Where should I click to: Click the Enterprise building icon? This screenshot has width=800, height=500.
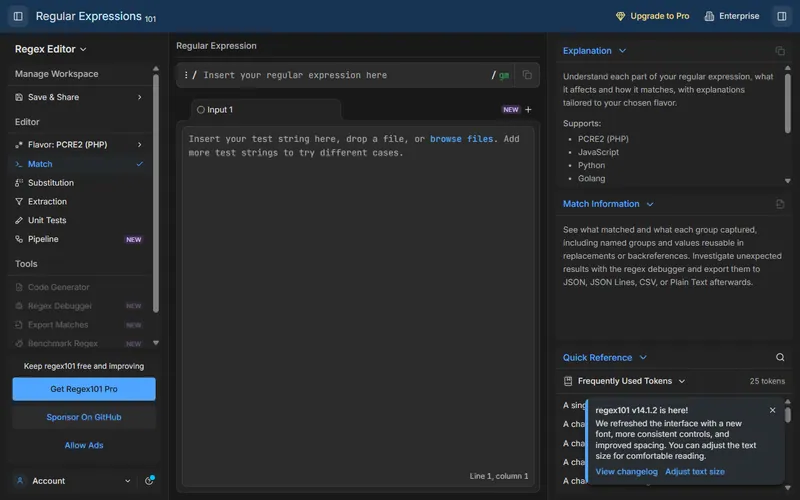(709, 16)
